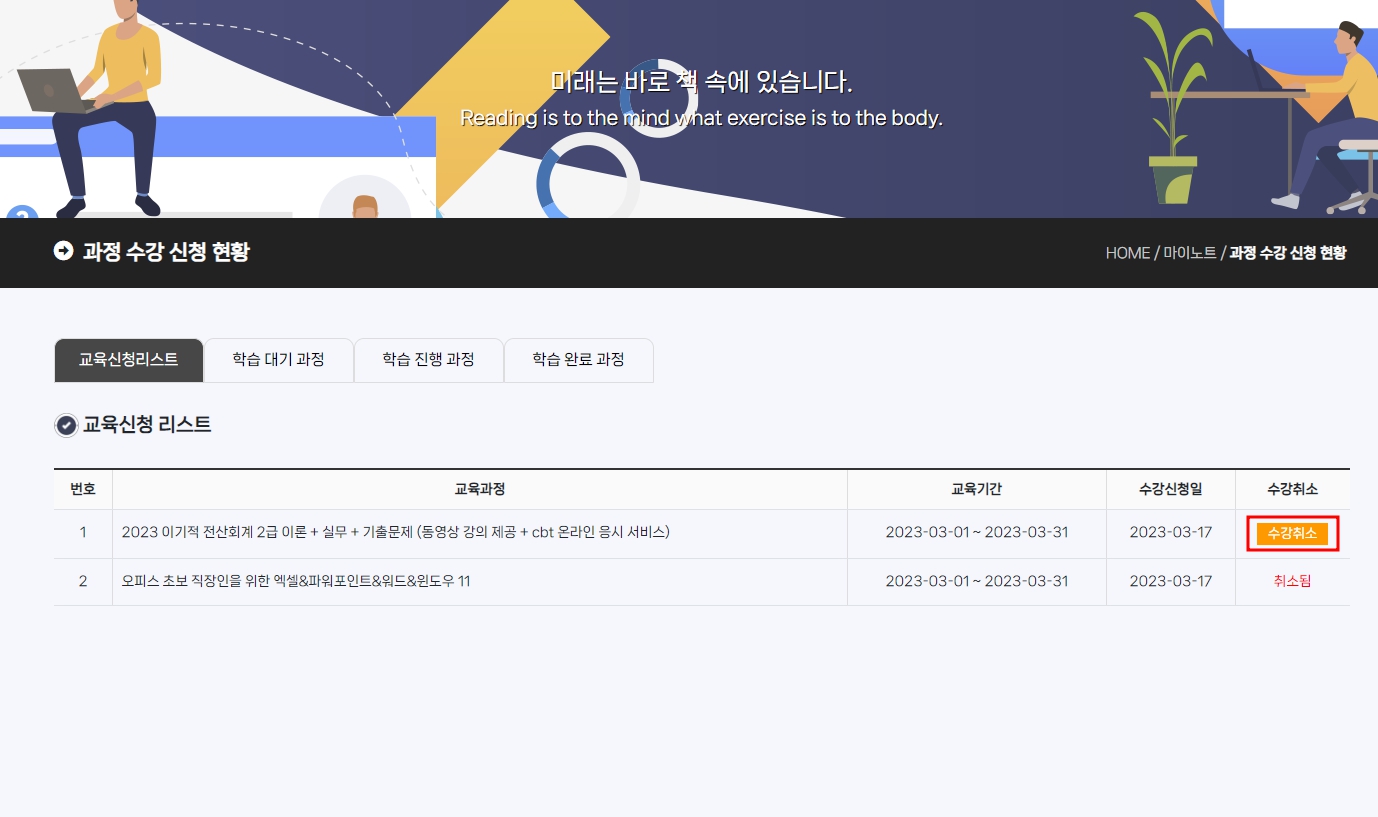
Task: Open the 2023 이기적 전산회계 2급 course
Action: click(395, 532)
